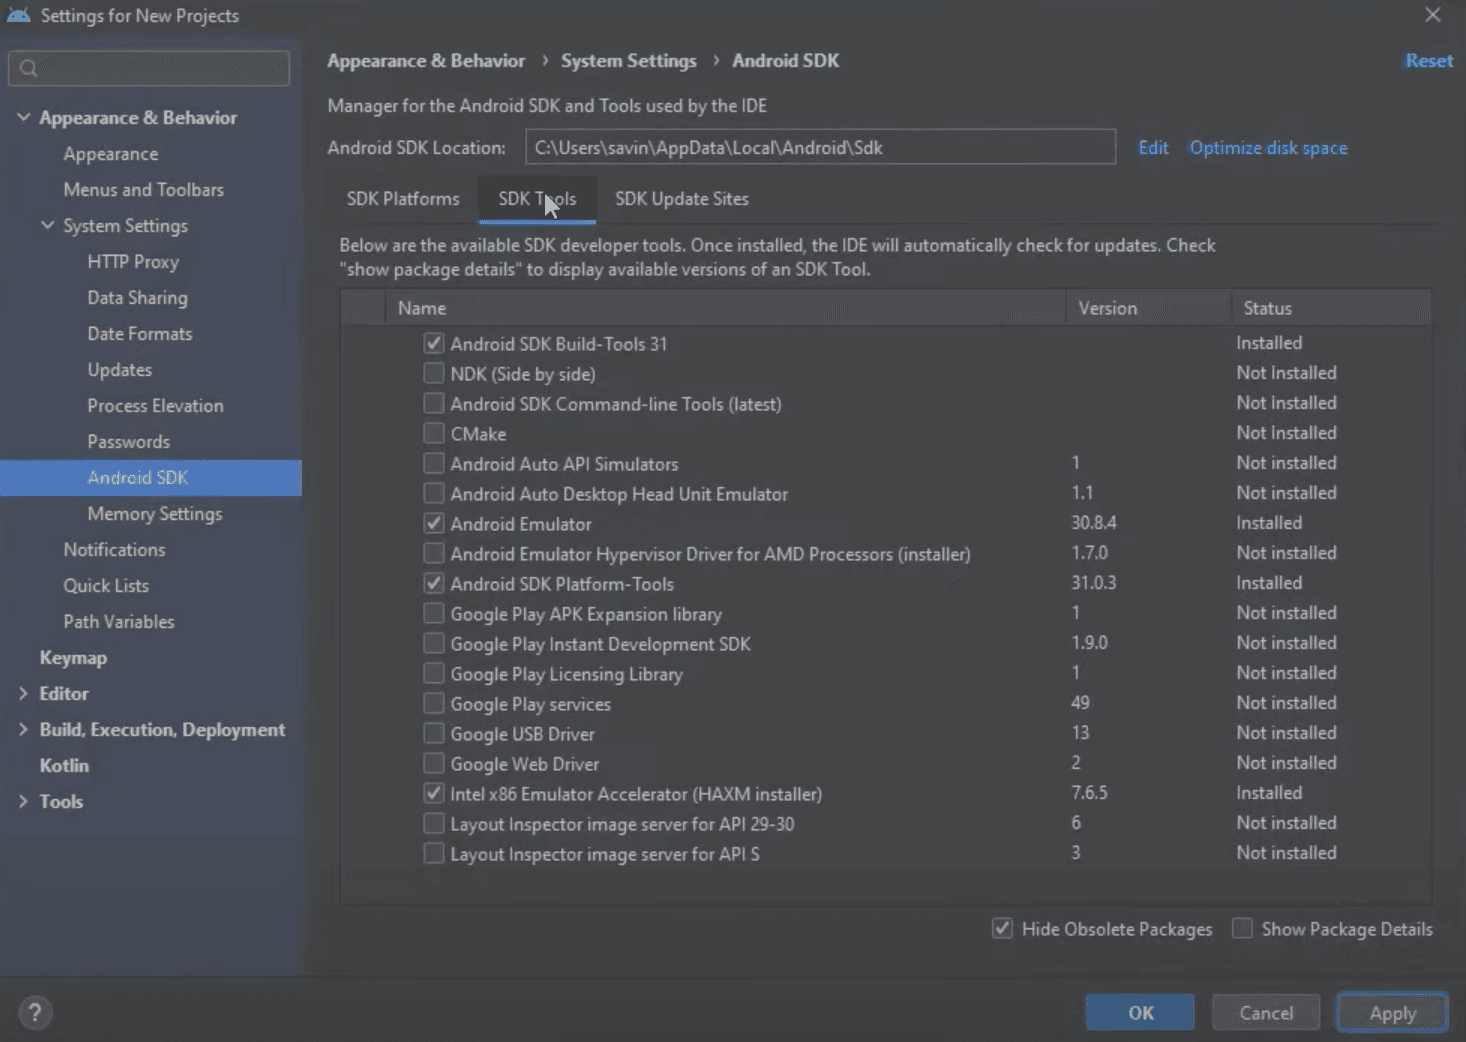Expand the Editor section
Screen dimensions: 1466x1042
(24, 693)
